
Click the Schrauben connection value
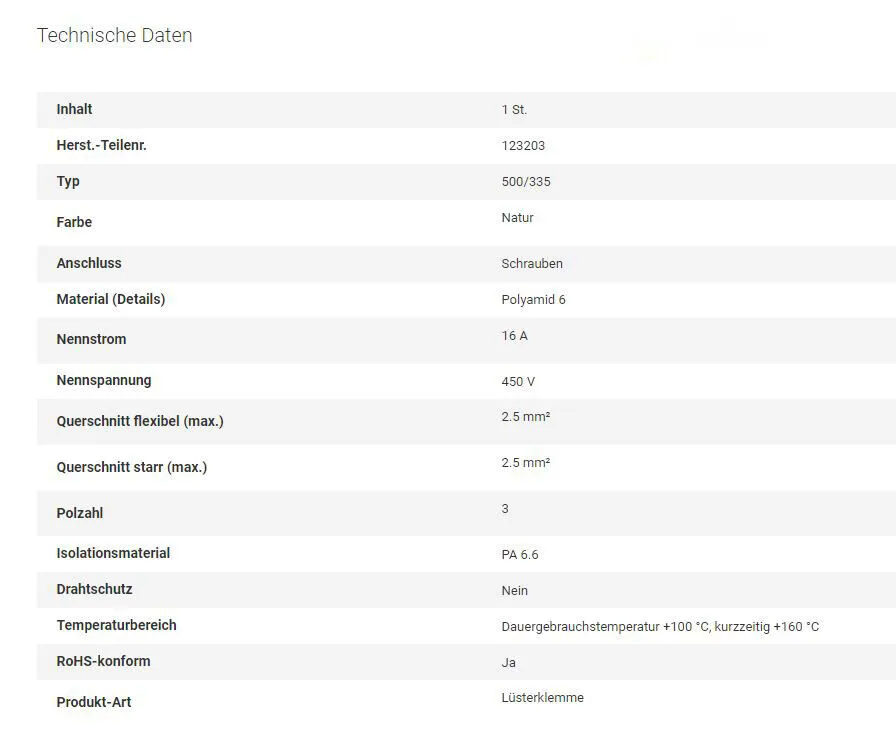pos(532,264)
